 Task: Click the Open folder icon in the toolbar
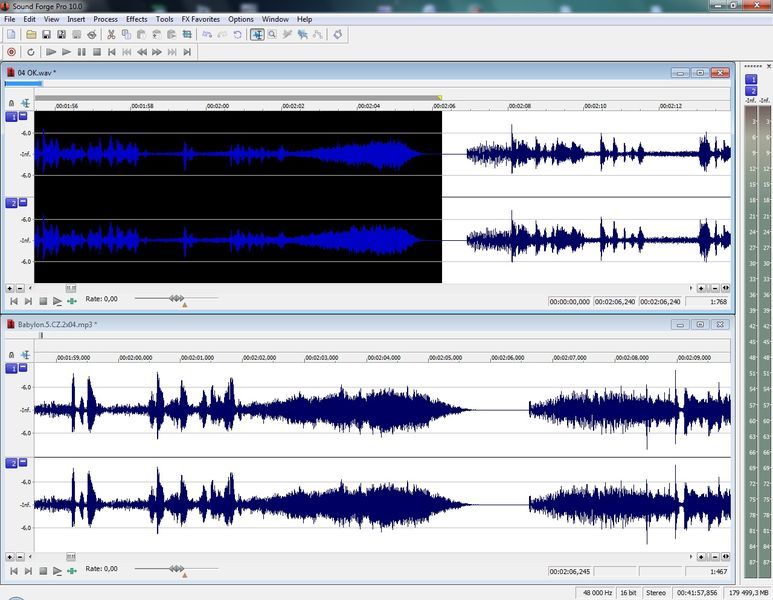31,35
